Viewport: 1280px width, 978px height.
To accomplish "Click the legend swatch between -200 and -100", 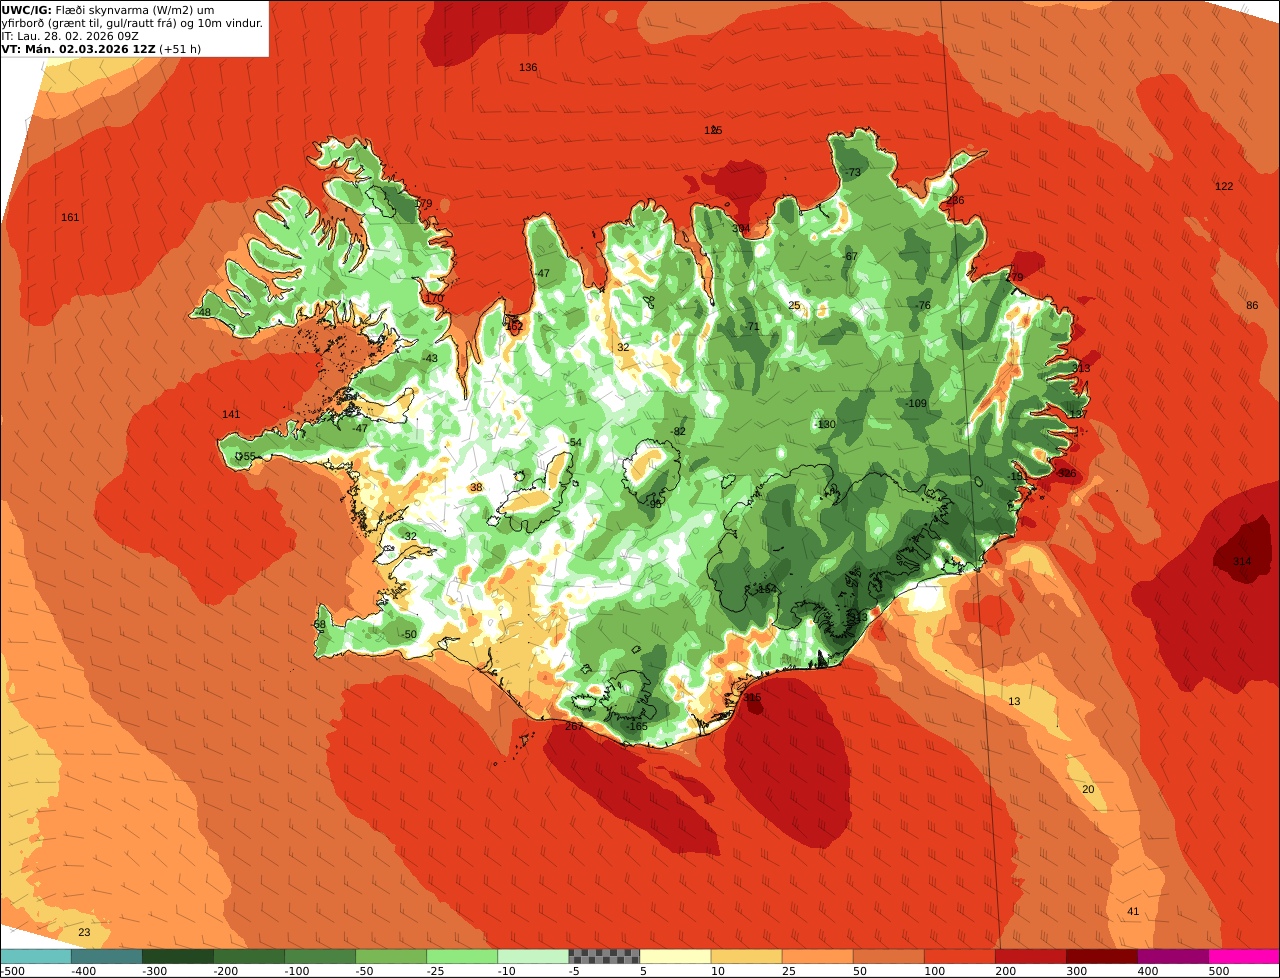I will point(249,956).
